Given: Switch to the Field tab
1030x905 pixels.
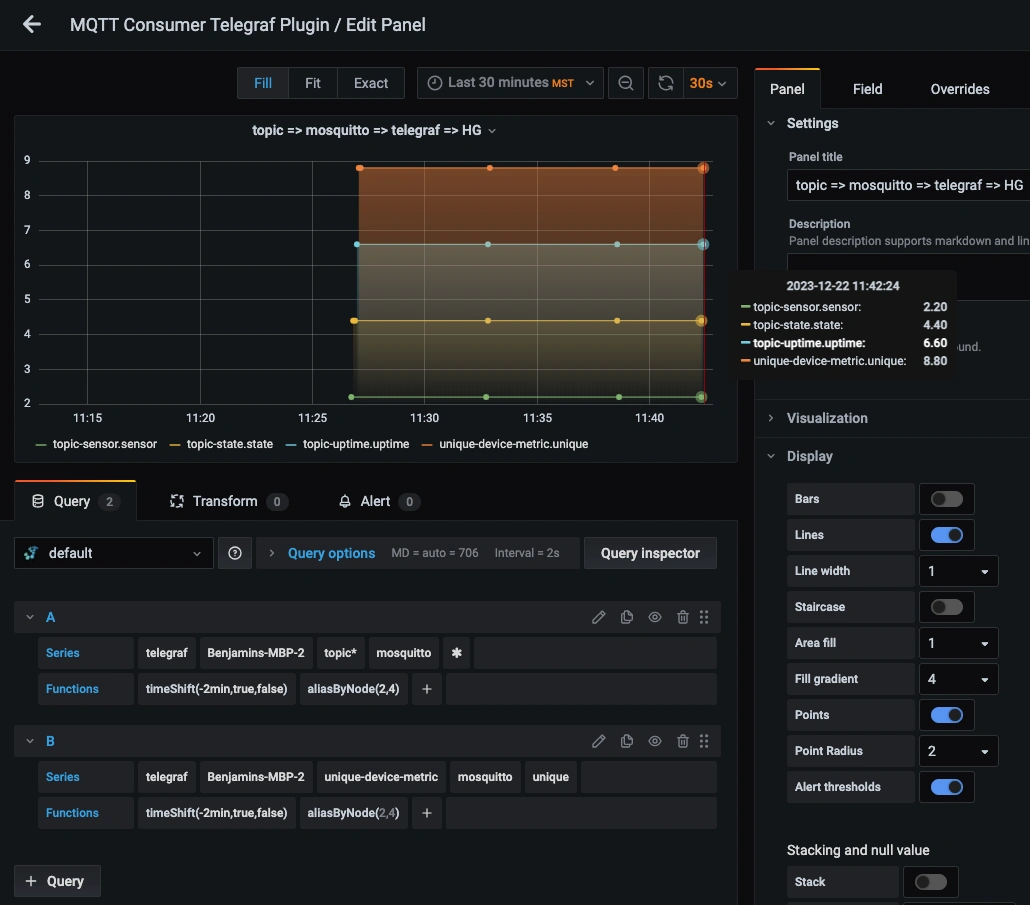Looking at the screenshot, I should tap(867, 89).
